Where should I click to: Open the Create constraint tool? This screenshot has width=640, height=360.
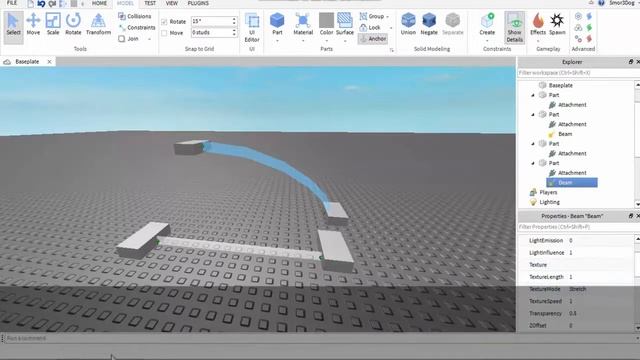coord(487,24)
